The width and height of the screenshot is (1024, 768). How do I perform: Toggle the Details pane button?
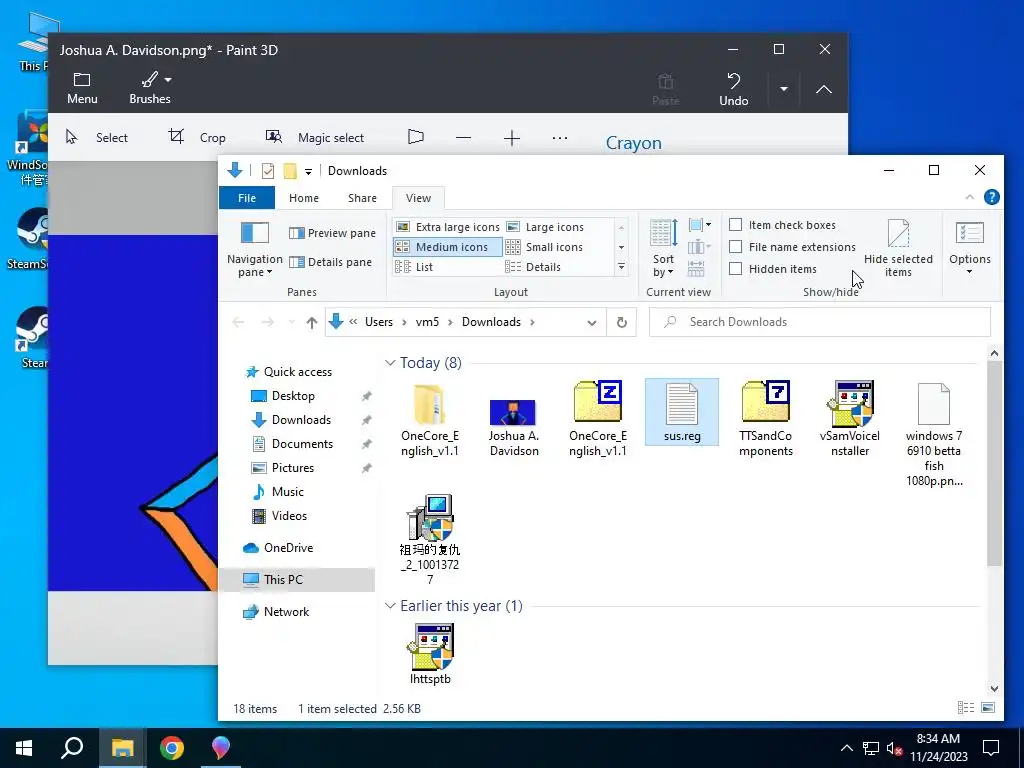click(x=330, y=262)
